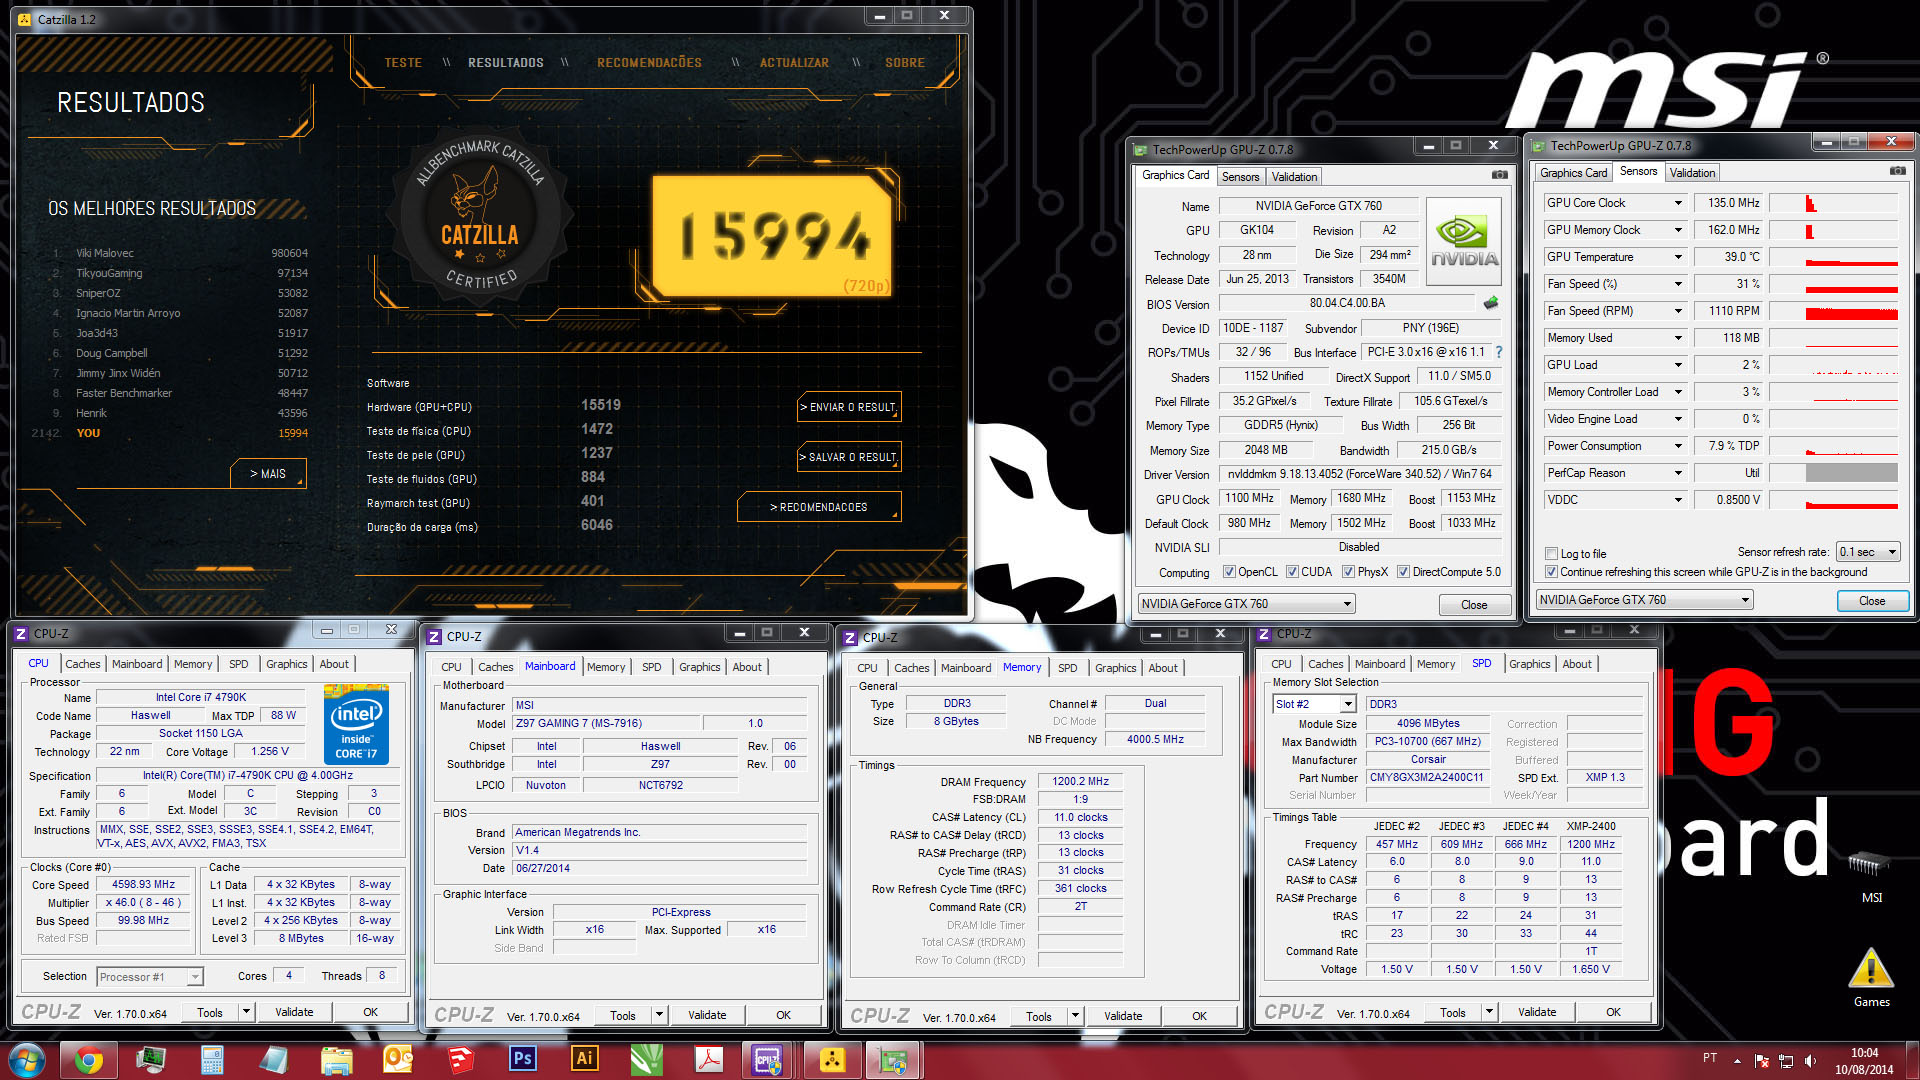This screenshot has height=1080, width=1920.
Task: Open the GPU Core Clock sensor dropdown
Action: (1678, 203)
